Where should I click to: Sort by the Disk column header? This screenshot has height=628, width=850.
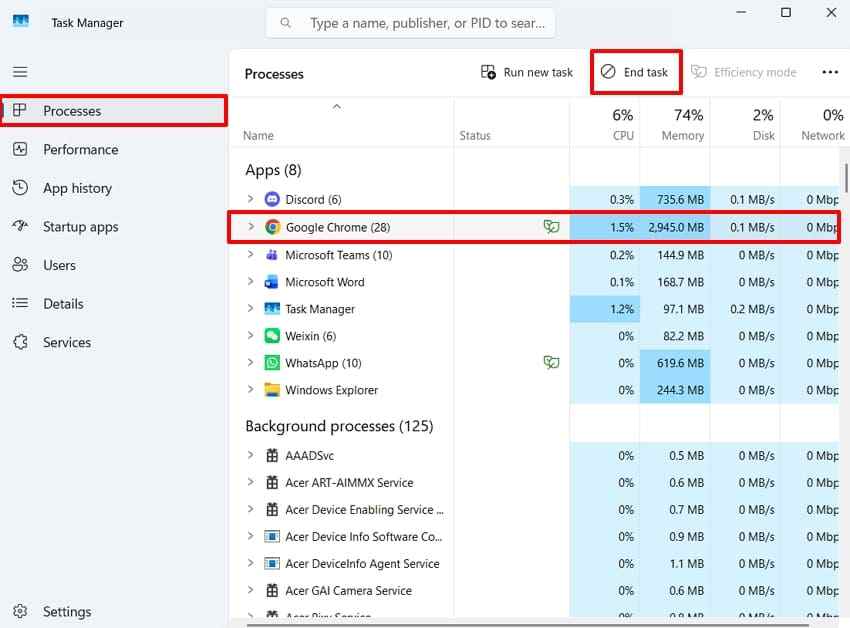coord(745,123)
